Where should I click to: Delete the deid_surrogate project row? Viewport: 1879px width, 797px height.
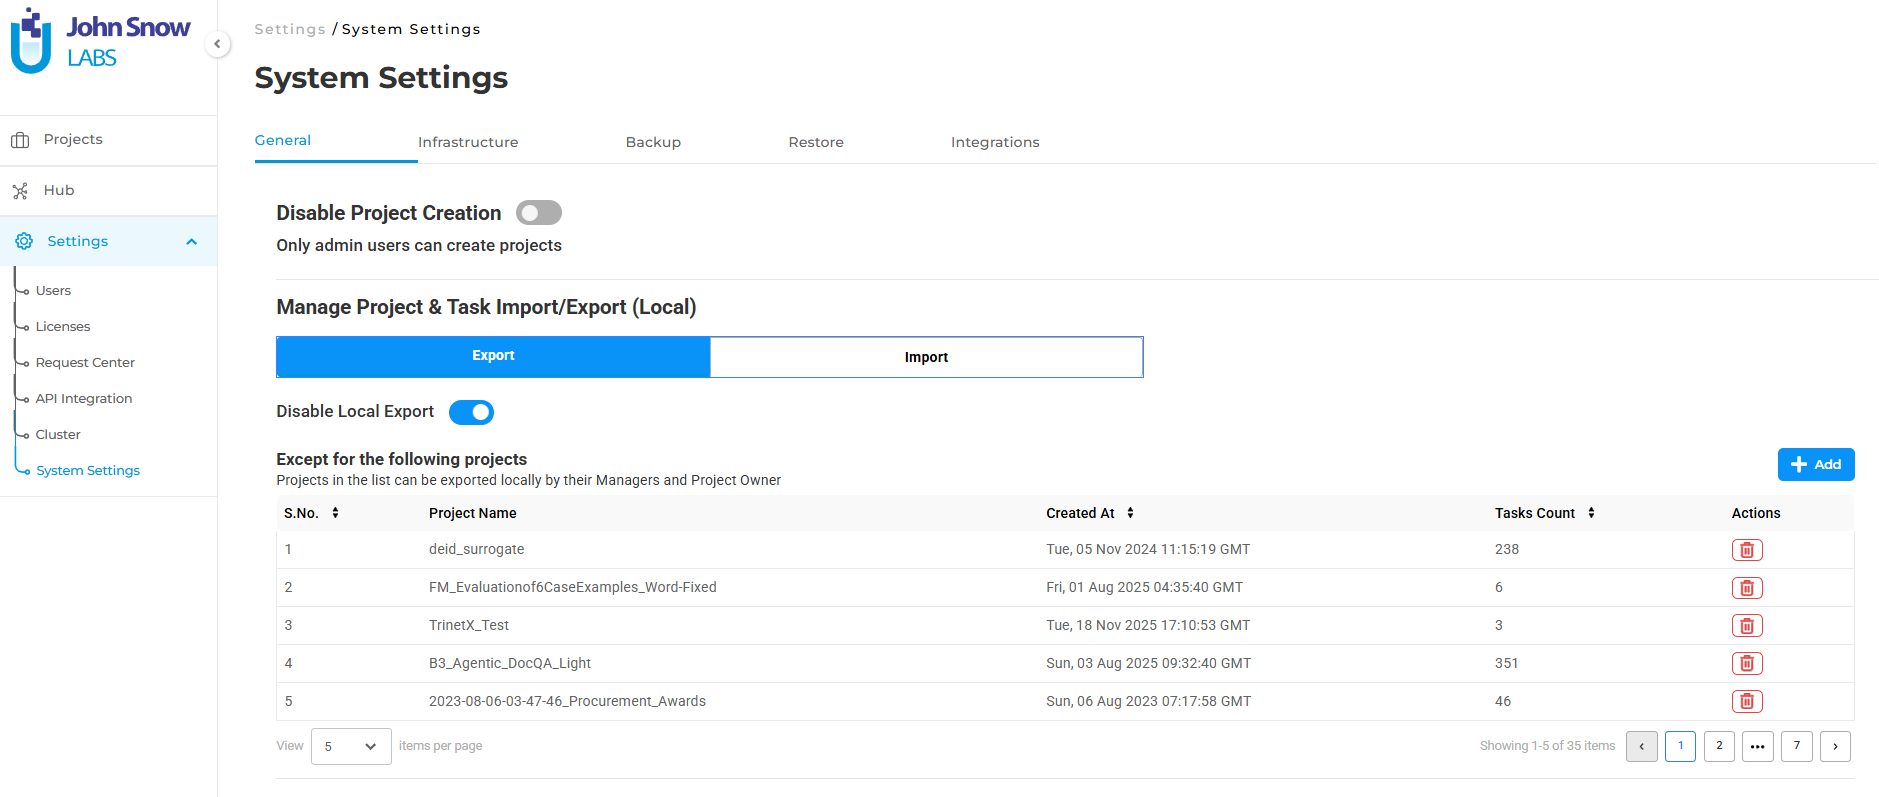(x=1746, y=550)
